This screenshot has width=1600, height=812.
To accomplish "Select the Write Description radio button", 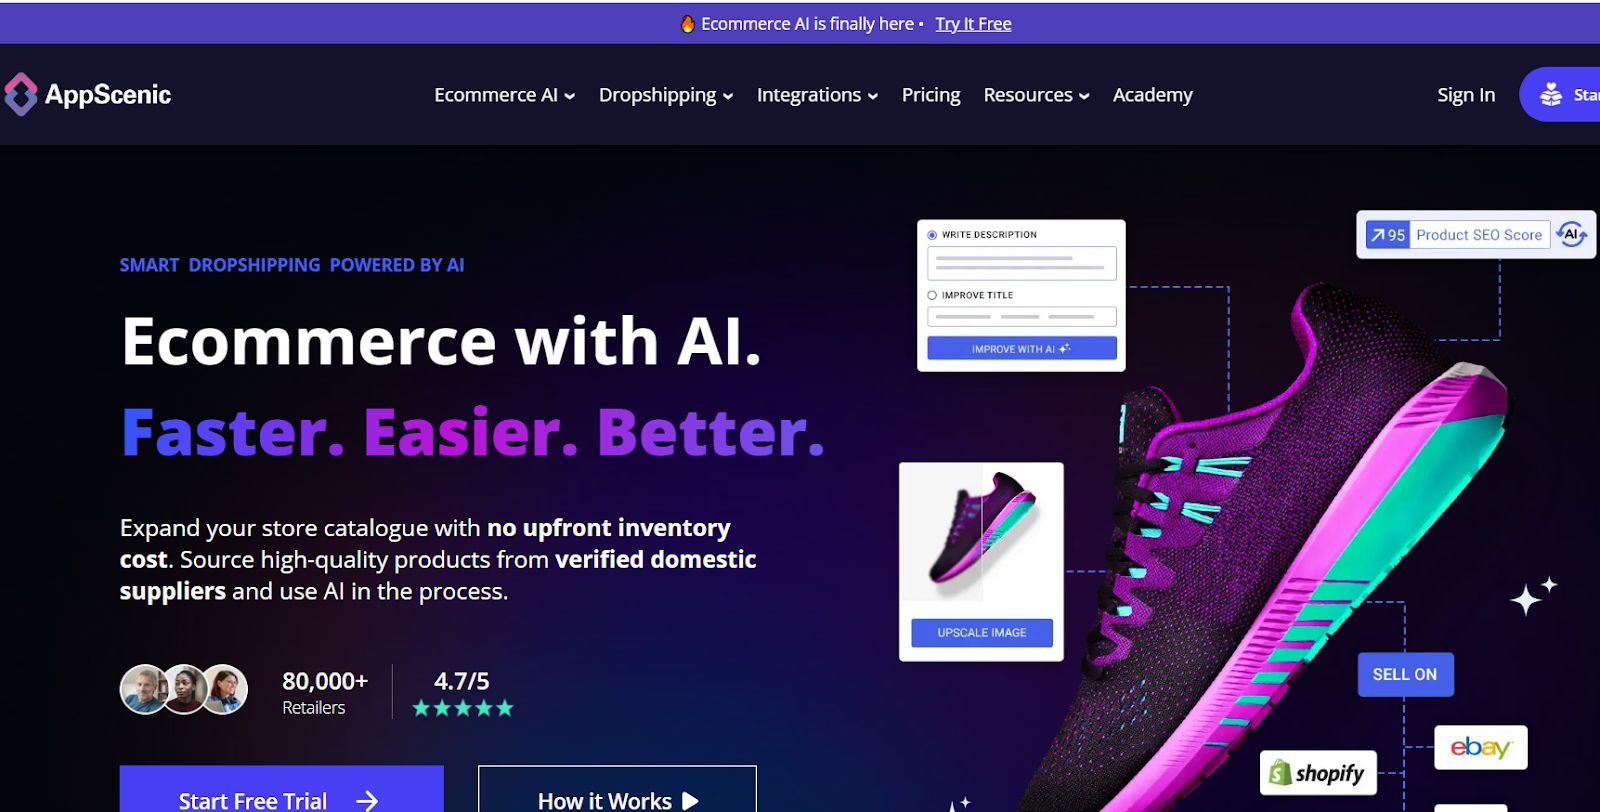I will [932, 235].
